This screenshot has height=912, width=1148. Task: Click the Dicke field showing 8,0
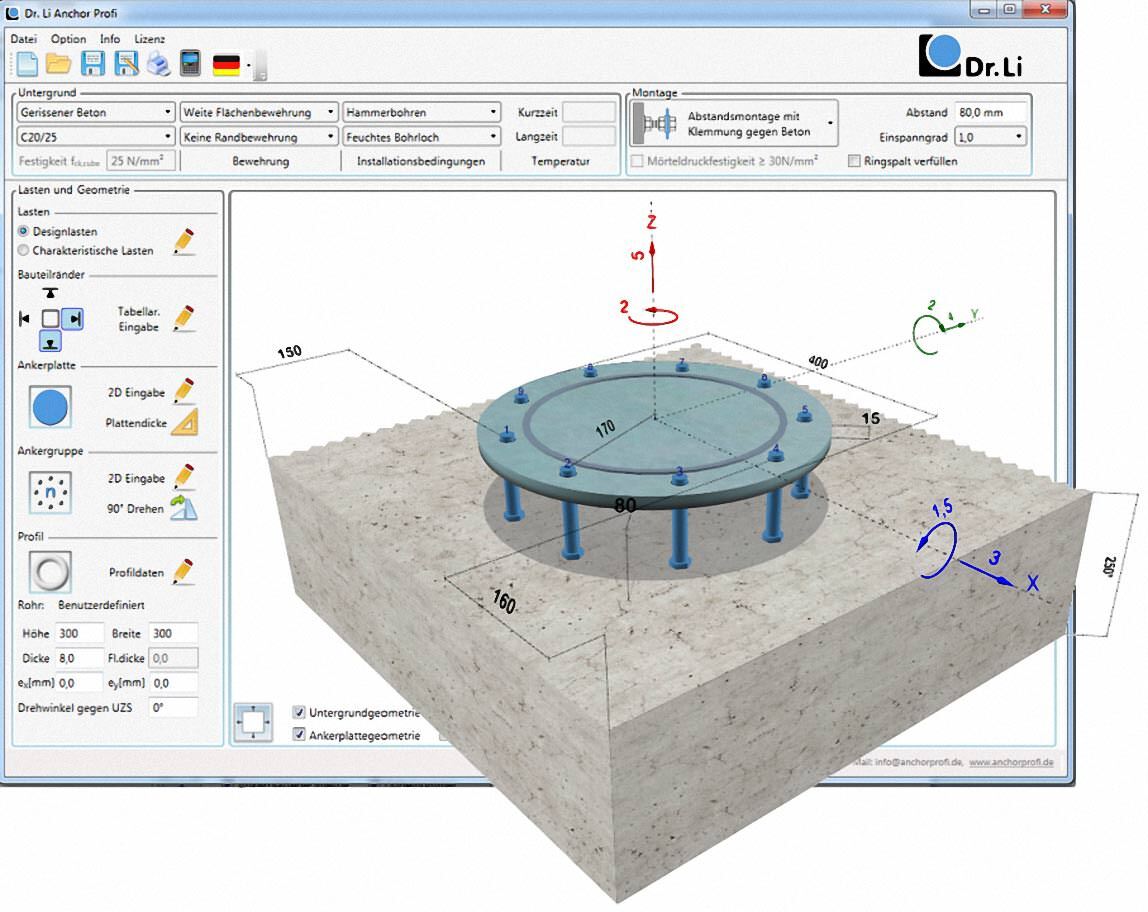tap(79, 658)
